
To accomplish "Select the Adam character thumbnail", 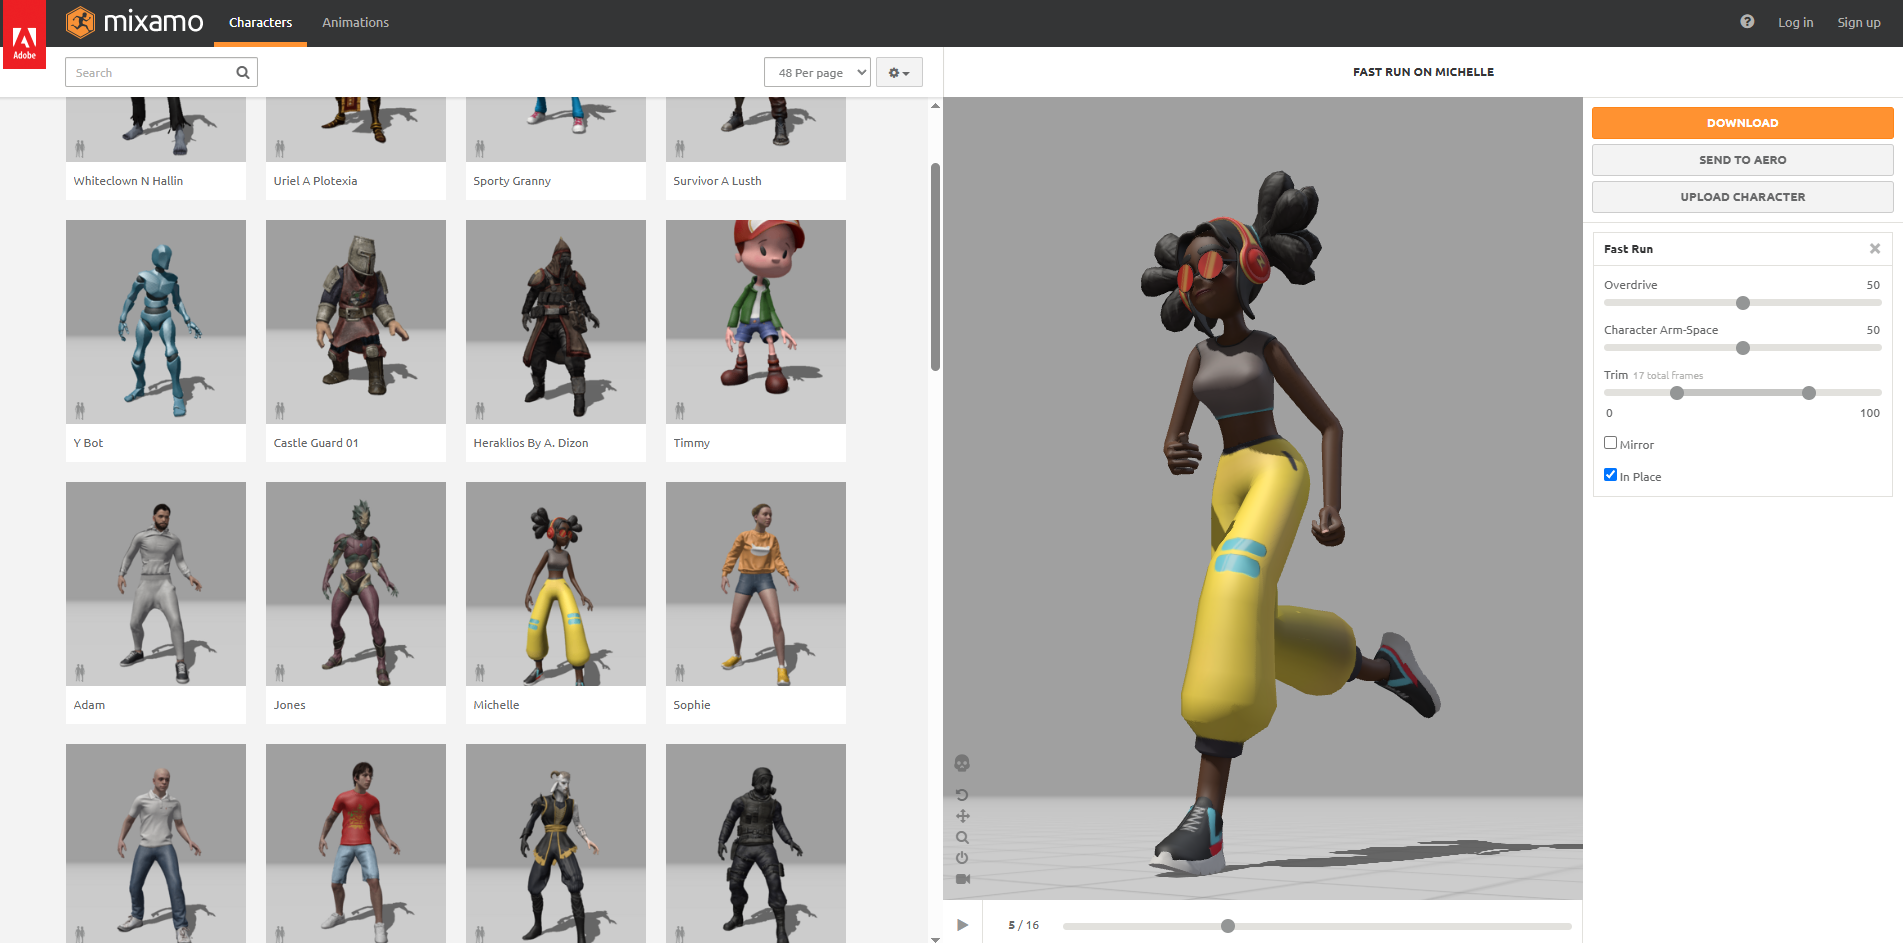I will tap(156, 584).
